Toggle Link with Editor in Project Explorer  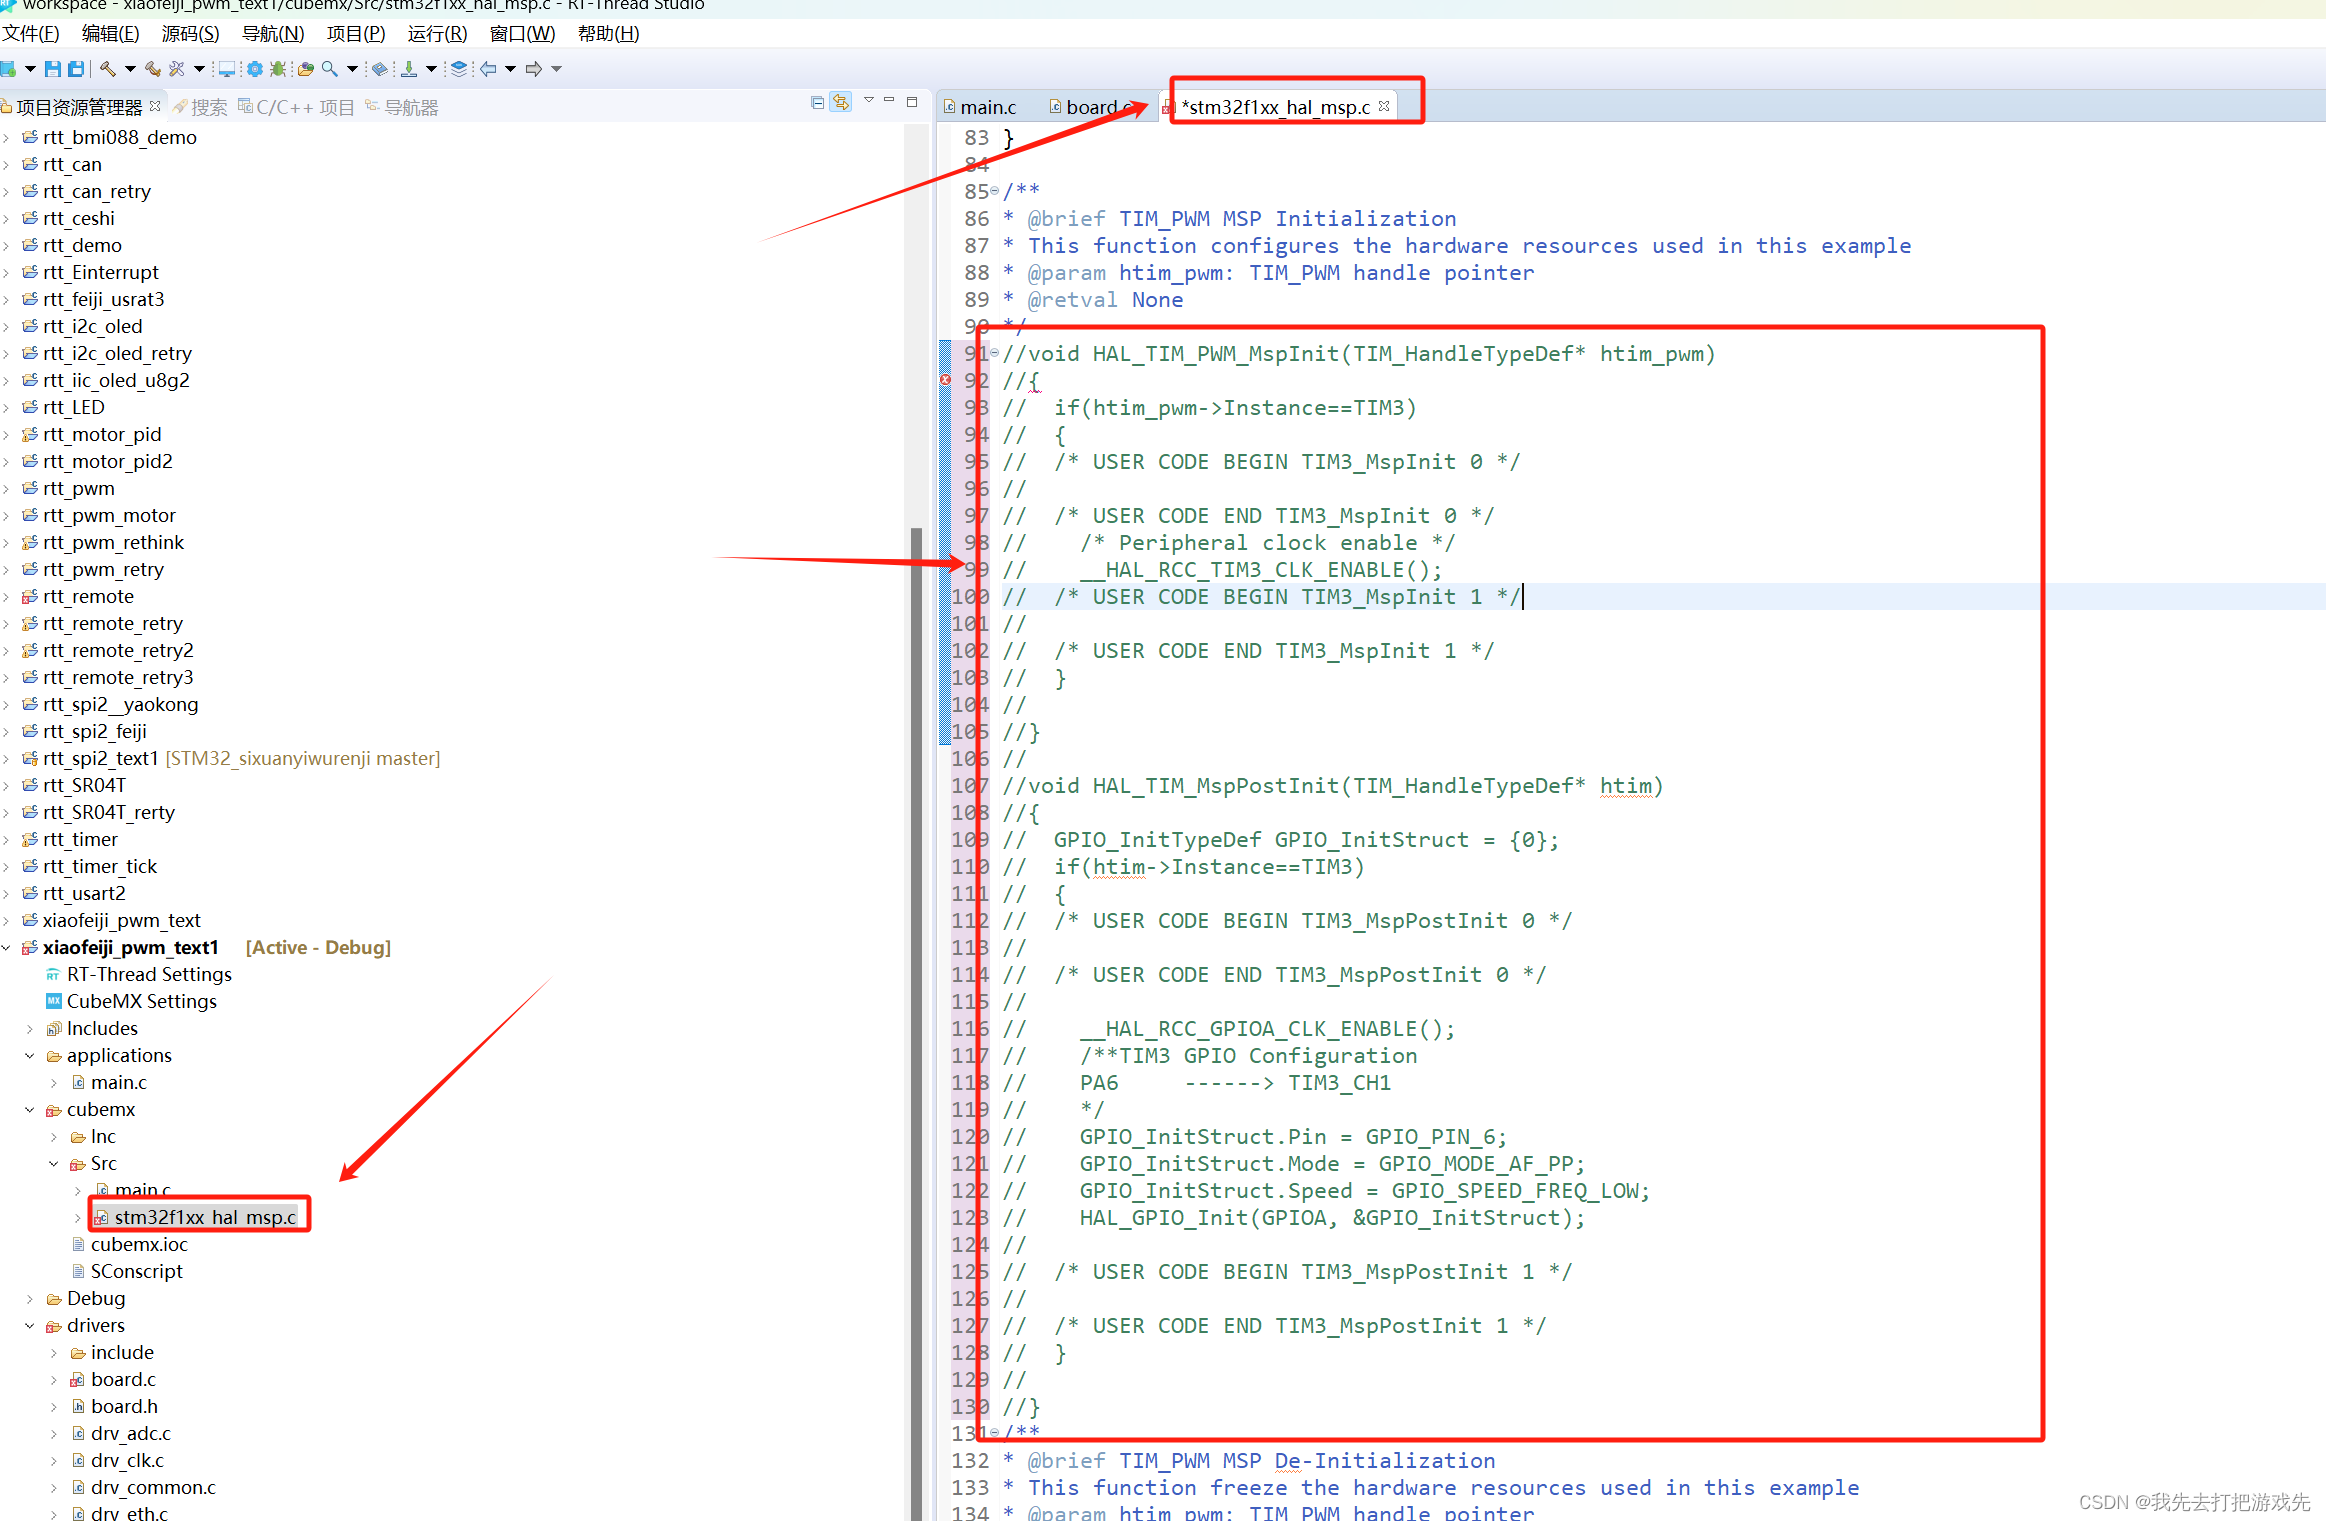(841, 101)
